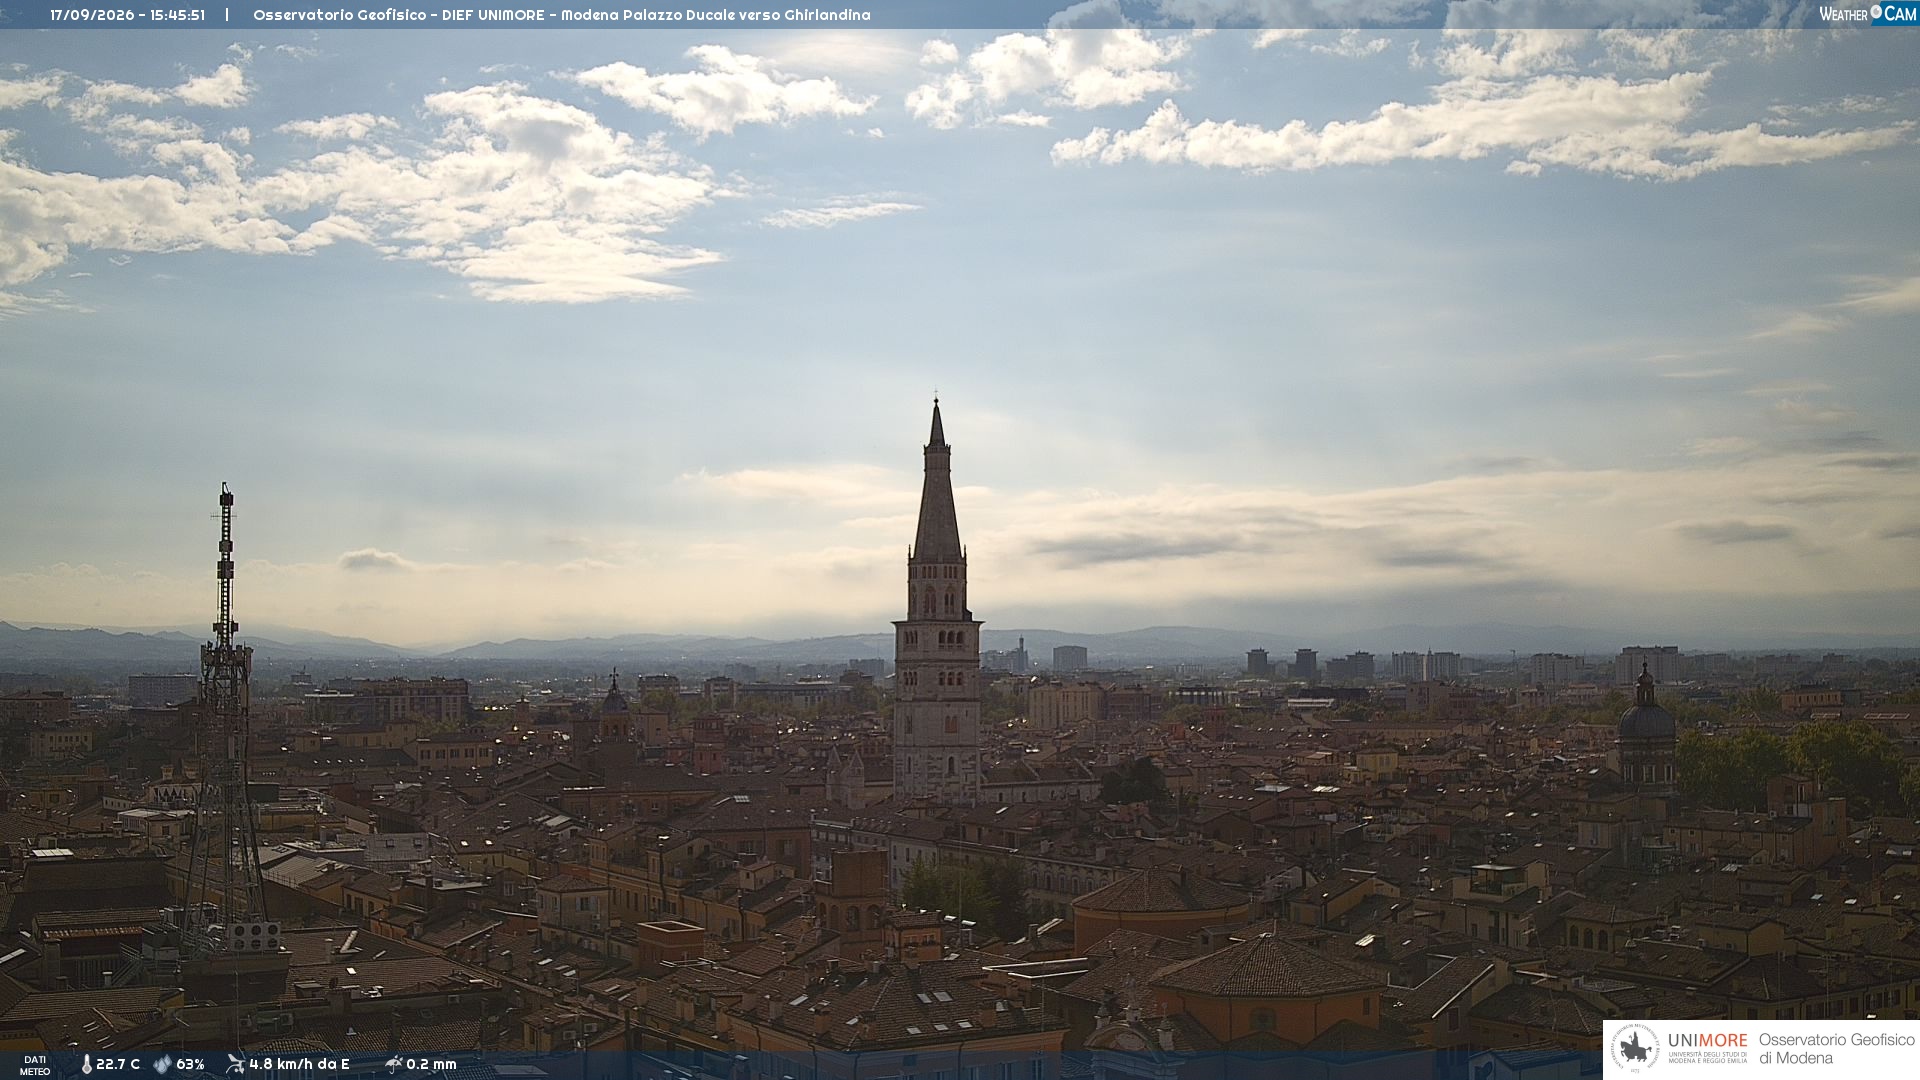Screen dimensions: 1920x1080
Task: Click the rain umbrella precipitation icon
Action: [x=393, y=1064]
